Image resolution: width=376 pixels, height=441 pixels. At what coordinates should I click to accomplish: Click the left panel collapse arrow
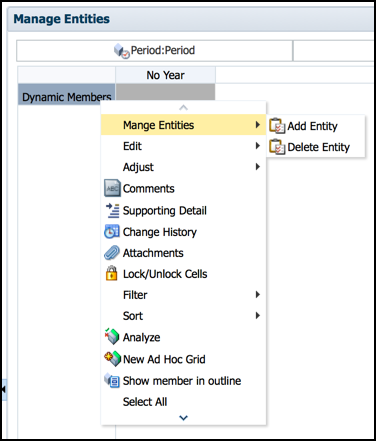[3, 389]
